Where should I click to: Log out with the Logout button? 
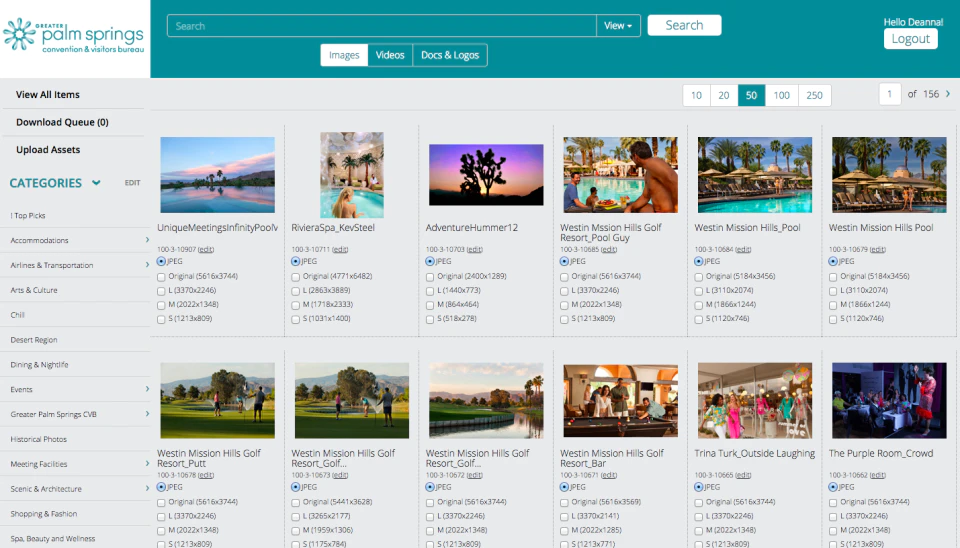point(910,39)
